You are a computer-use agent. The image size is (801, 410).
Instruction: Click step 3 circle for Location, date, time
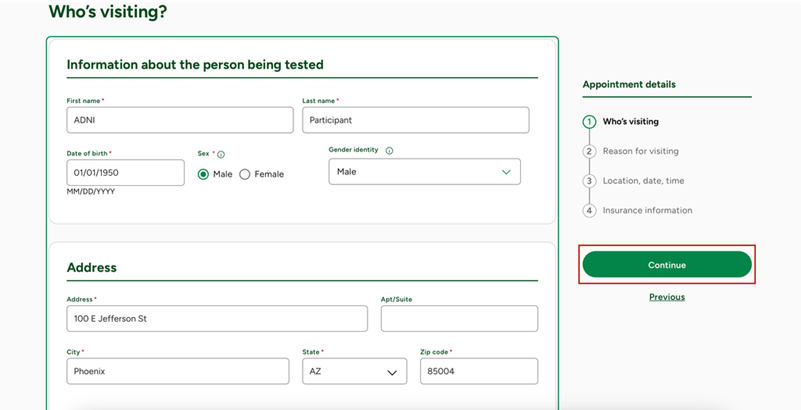click(x=590, y=181)
